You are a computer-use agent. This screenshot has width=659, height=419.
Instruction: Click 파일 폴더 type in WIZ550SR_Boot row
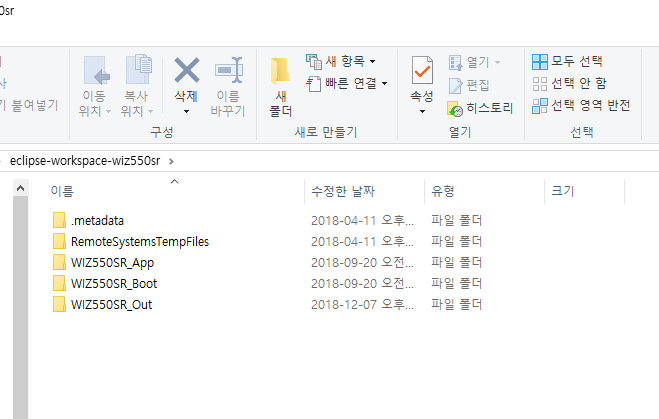[x=456, y=284]
